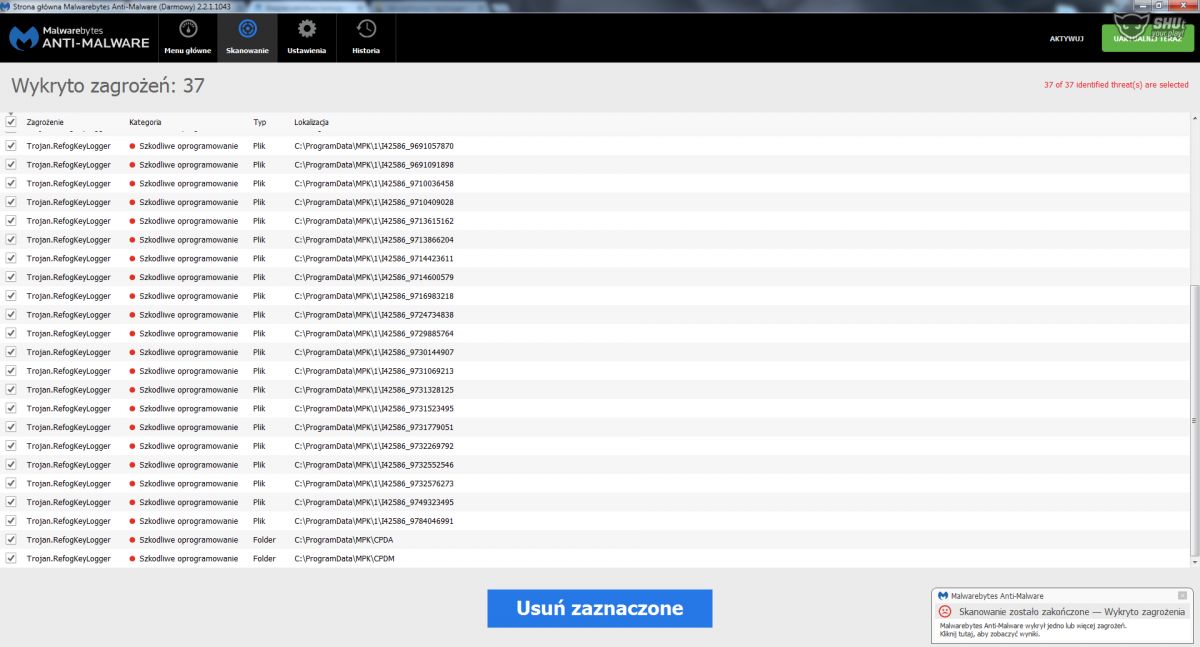
Task: Sort by Zagrożenie column header
Action: [46, 122]
